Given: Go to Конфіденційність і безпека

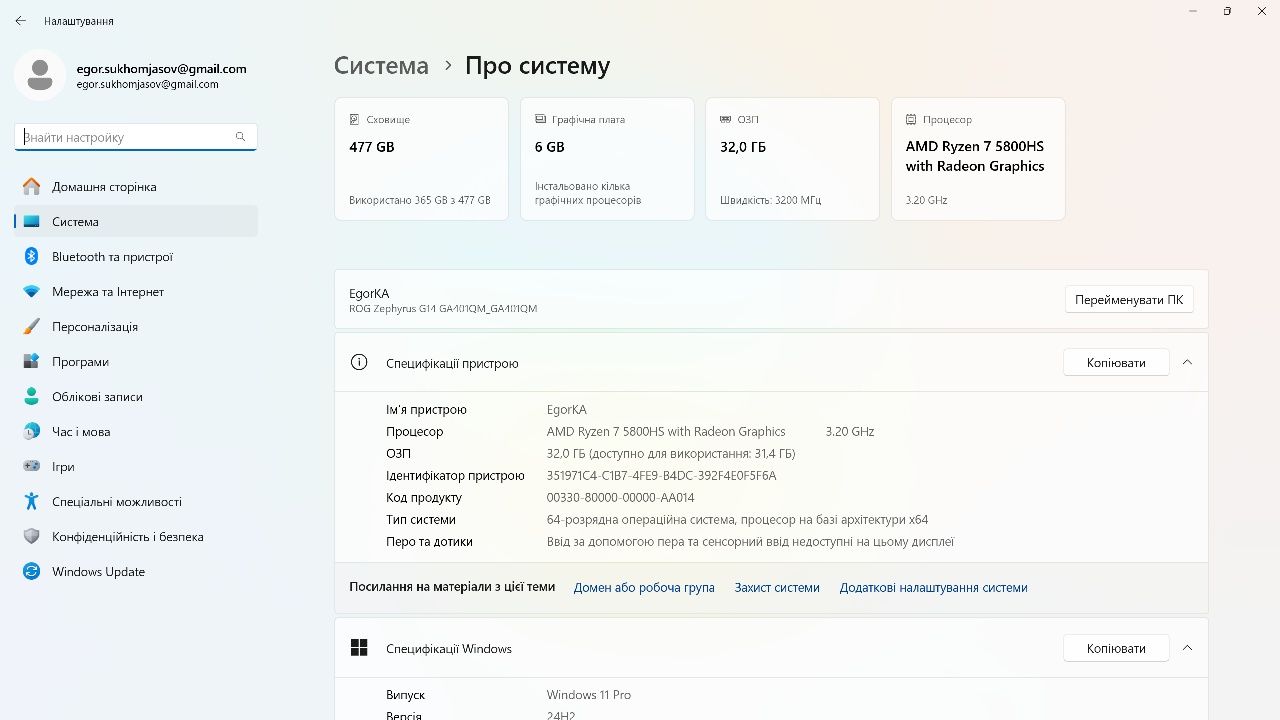Looking at the screenshot, I should (136, 537).
